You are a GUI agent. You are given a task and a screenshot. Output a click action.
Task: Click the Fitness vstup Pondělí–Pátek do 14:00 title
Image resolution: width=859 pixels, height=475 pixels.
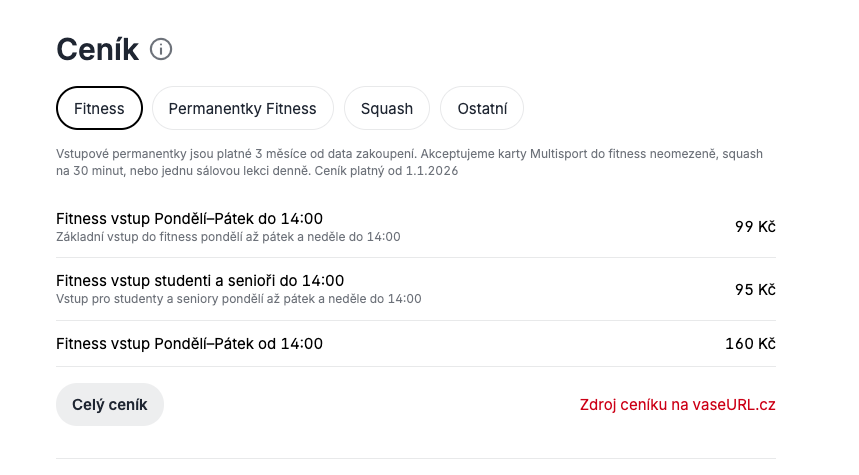[x=189, y=219]
